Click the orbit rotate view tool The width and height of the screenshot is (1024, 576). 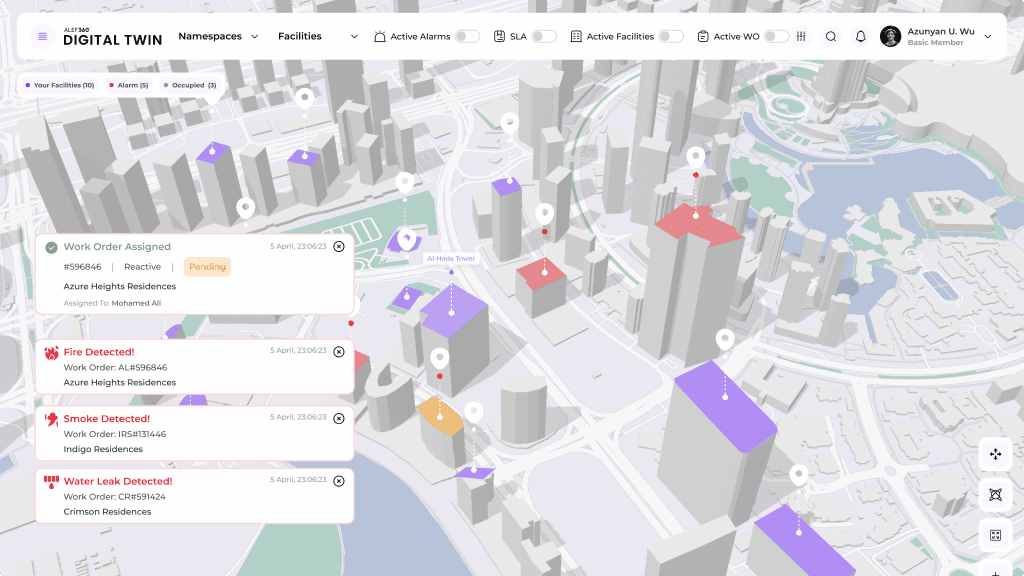coord(995,495)
